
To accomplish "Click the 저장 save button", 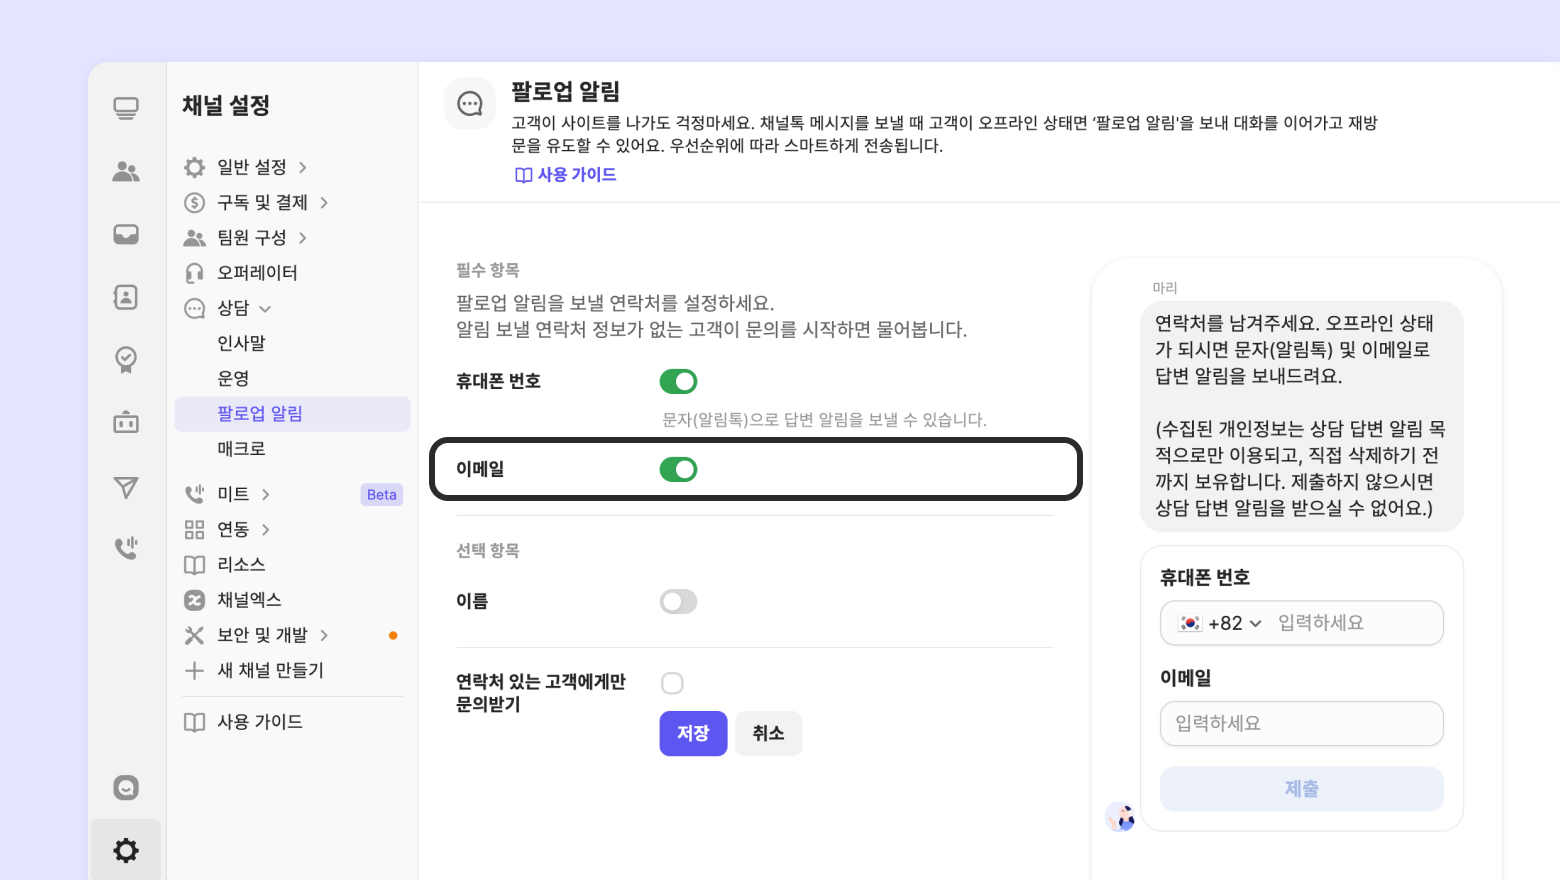I will coord(693,733).
